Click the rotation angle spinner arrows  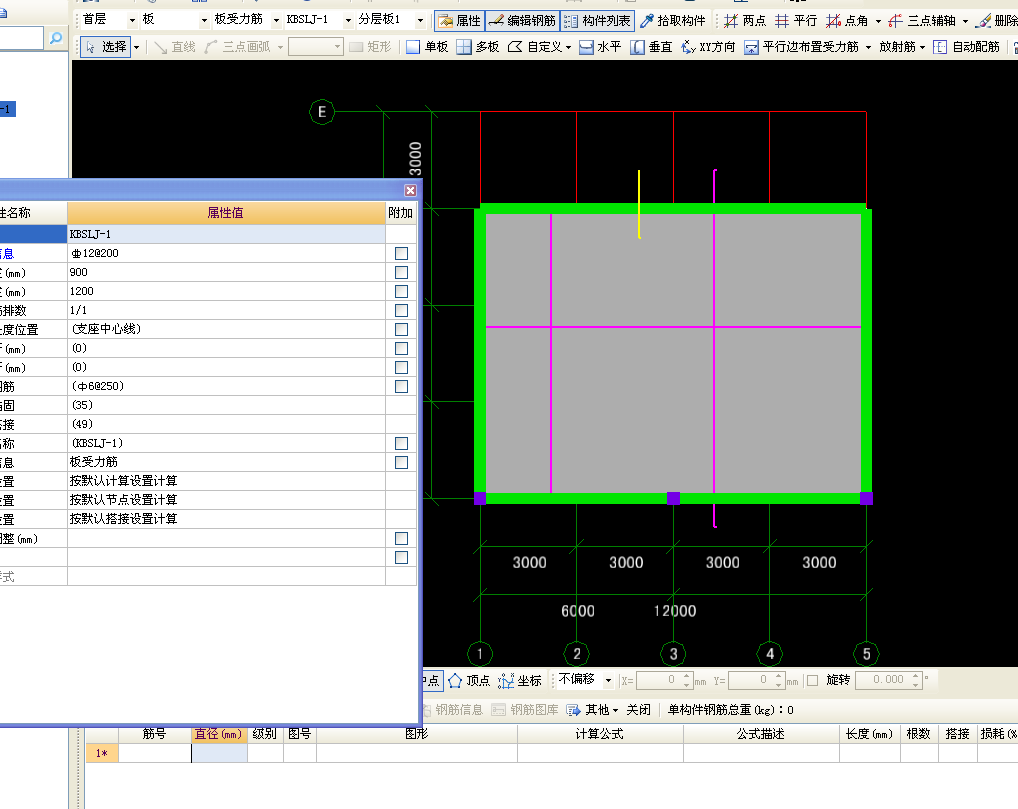(x=915, y=680)
